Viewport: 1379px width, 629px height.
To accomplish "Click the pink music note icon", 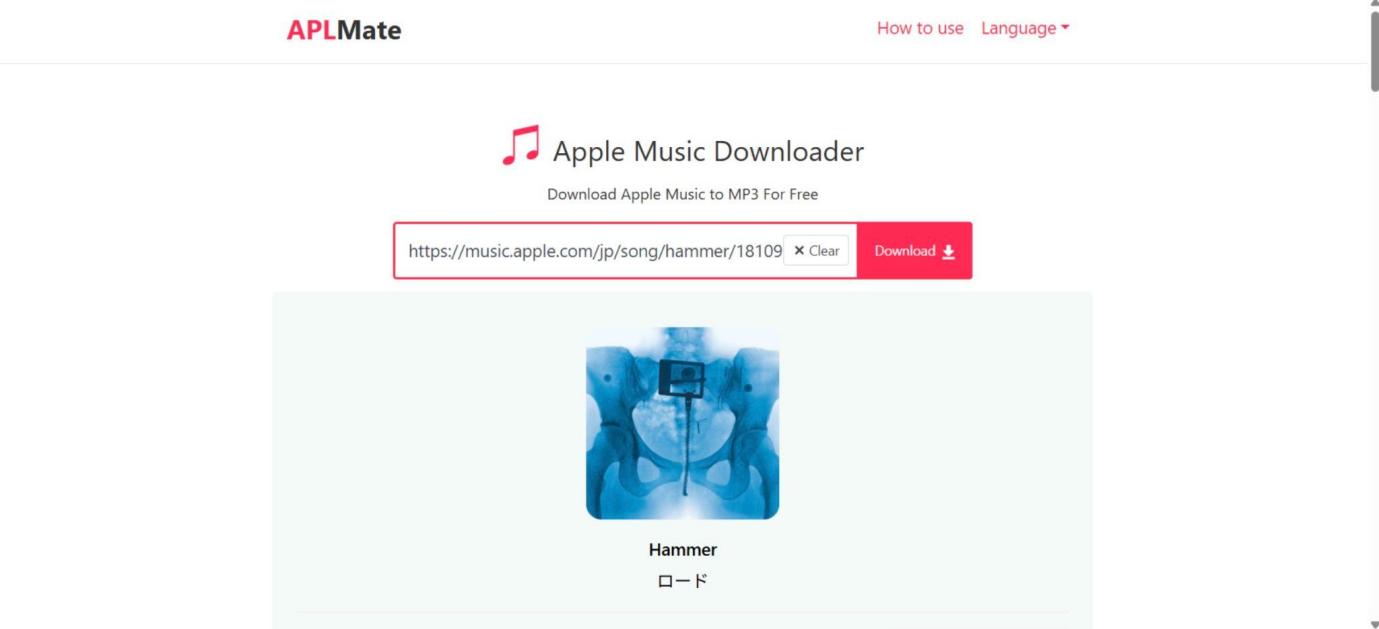I will 520,146.
